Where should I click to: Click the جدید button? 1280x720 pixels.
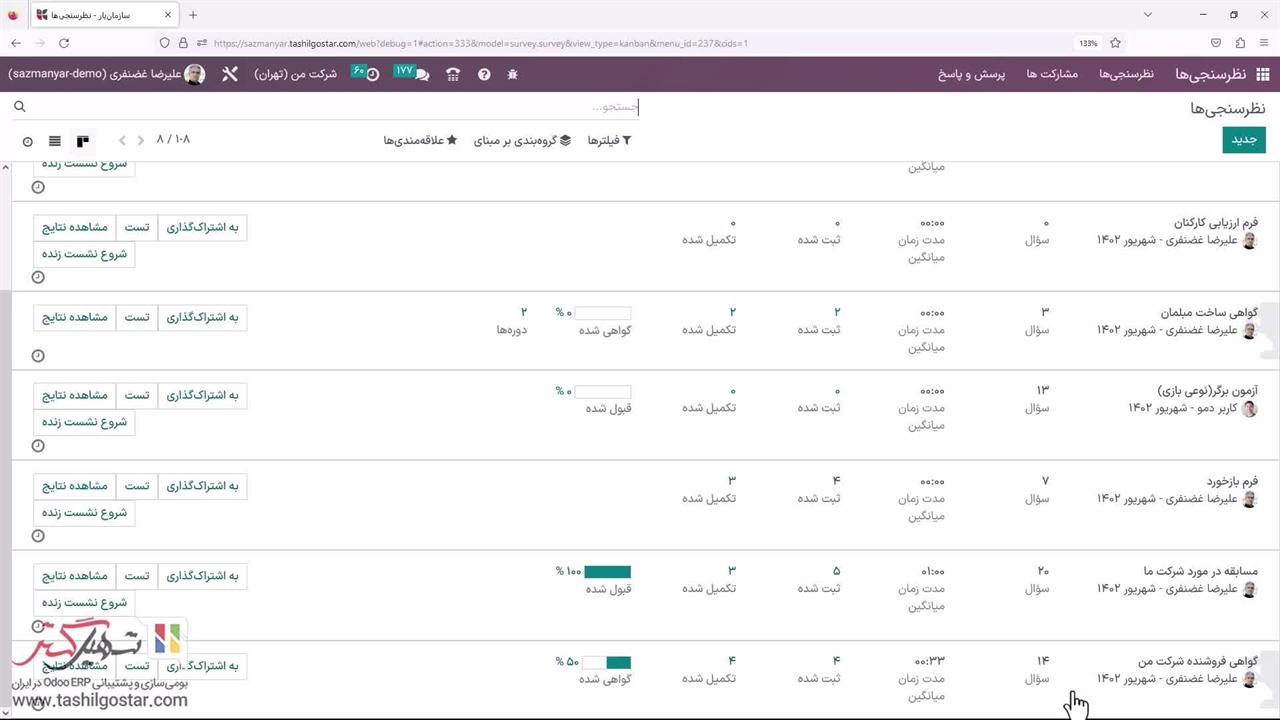pyautogui.click(x=1243, y=140)
